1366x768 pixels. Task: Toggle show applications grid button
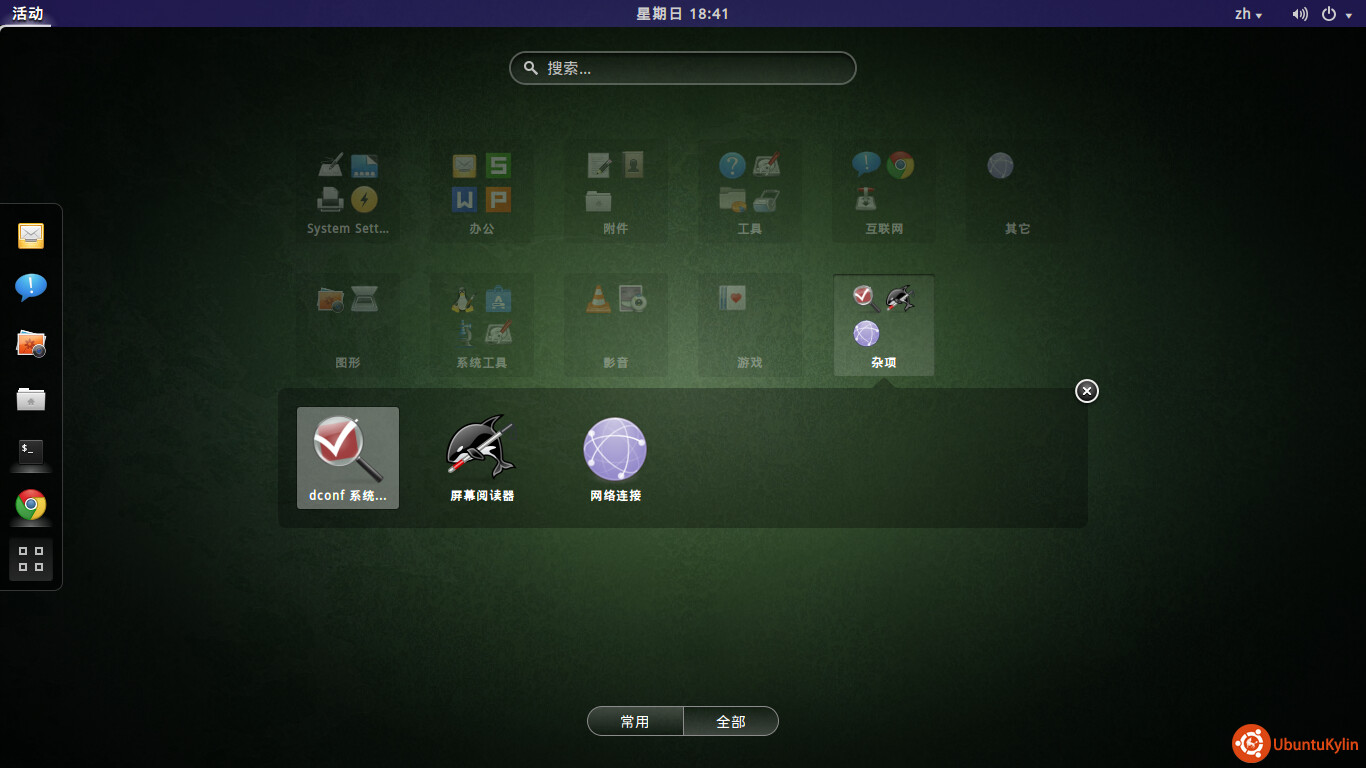coord(31,559)
